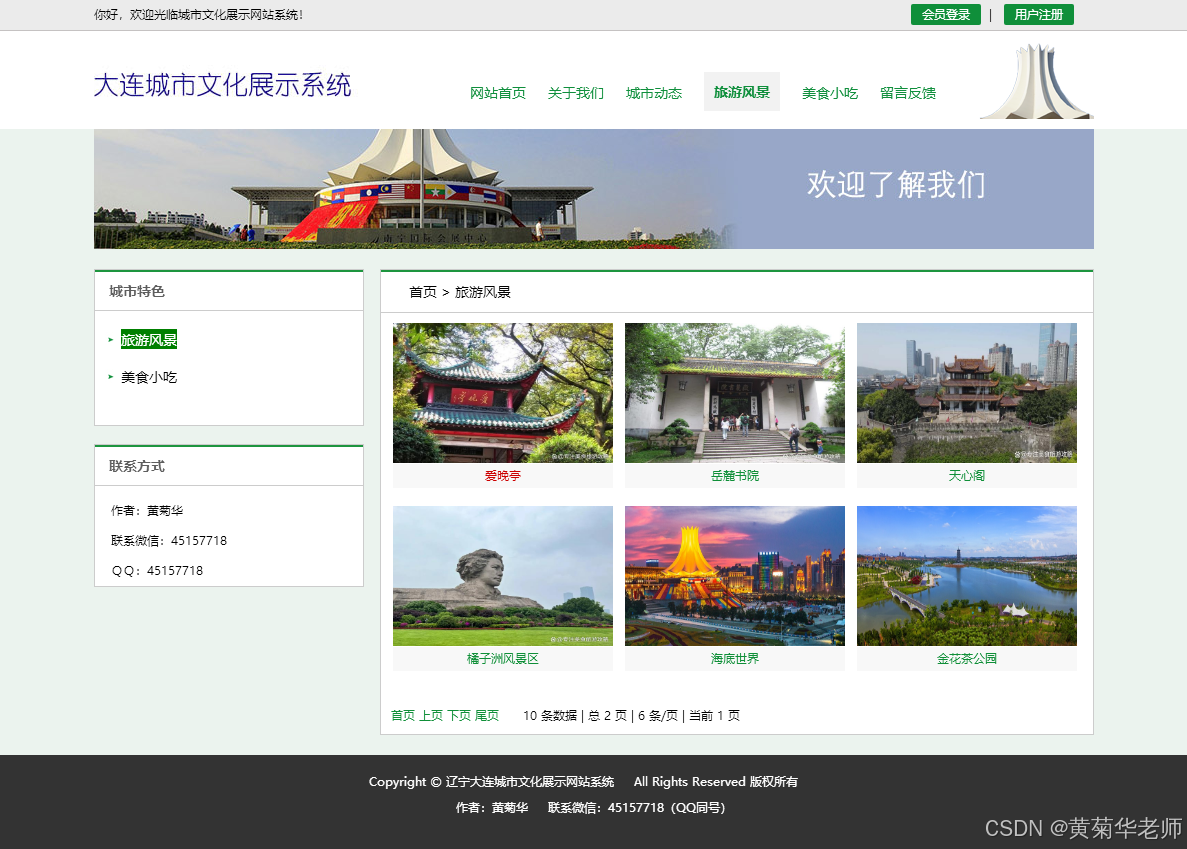
Task: Click the QQ:45157718 sidebar text
Action: [157, 571]
